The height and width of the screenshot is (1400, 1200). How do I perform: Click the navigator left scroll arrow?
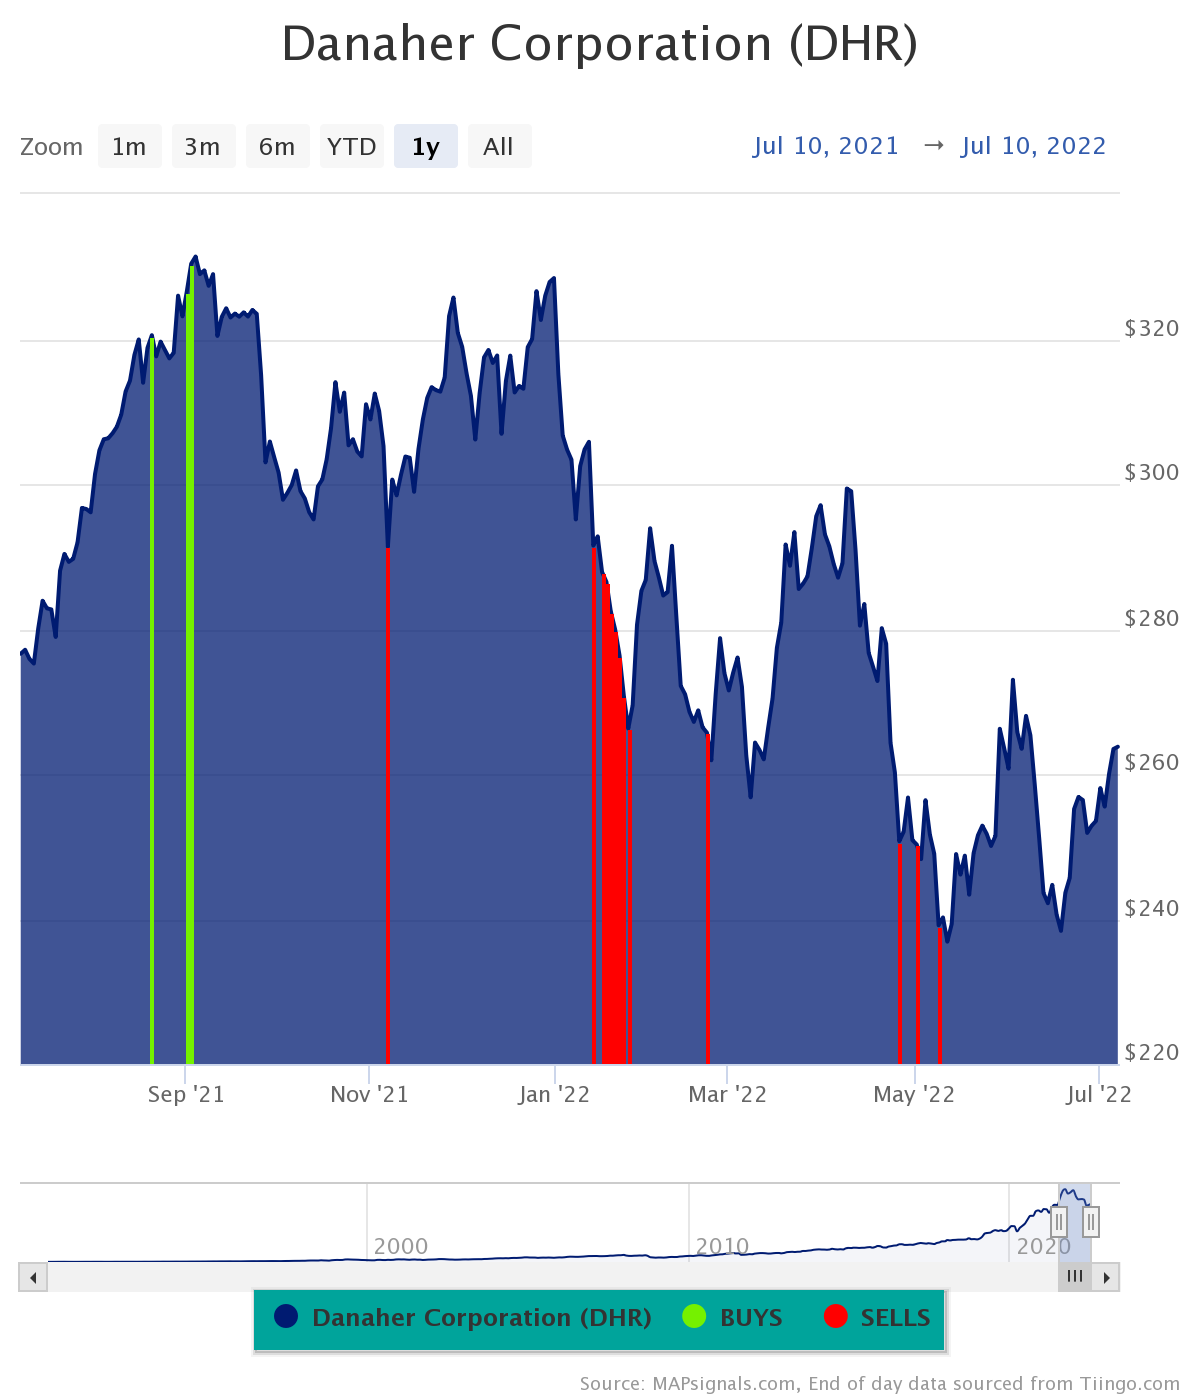(33, 1277)
